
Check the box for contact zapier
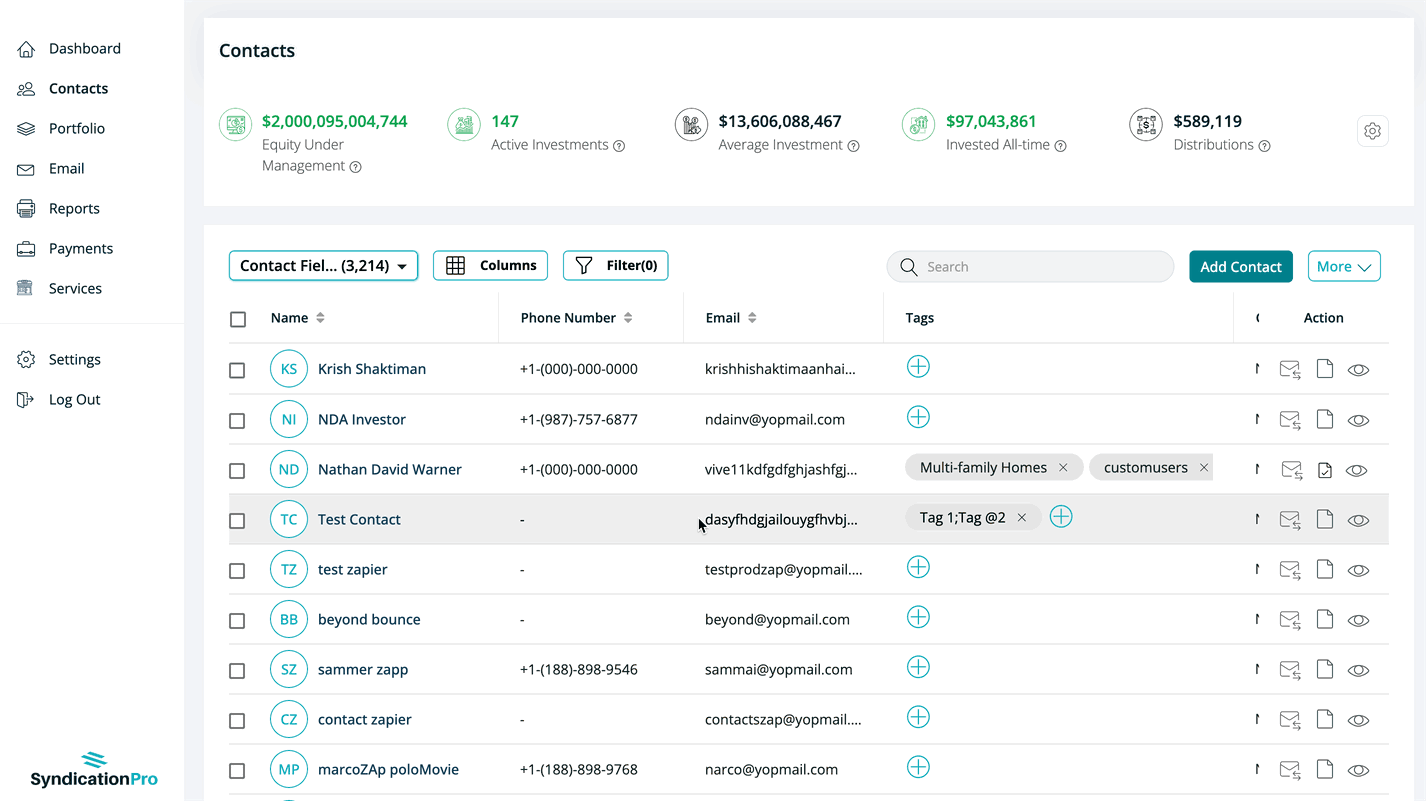237,720
